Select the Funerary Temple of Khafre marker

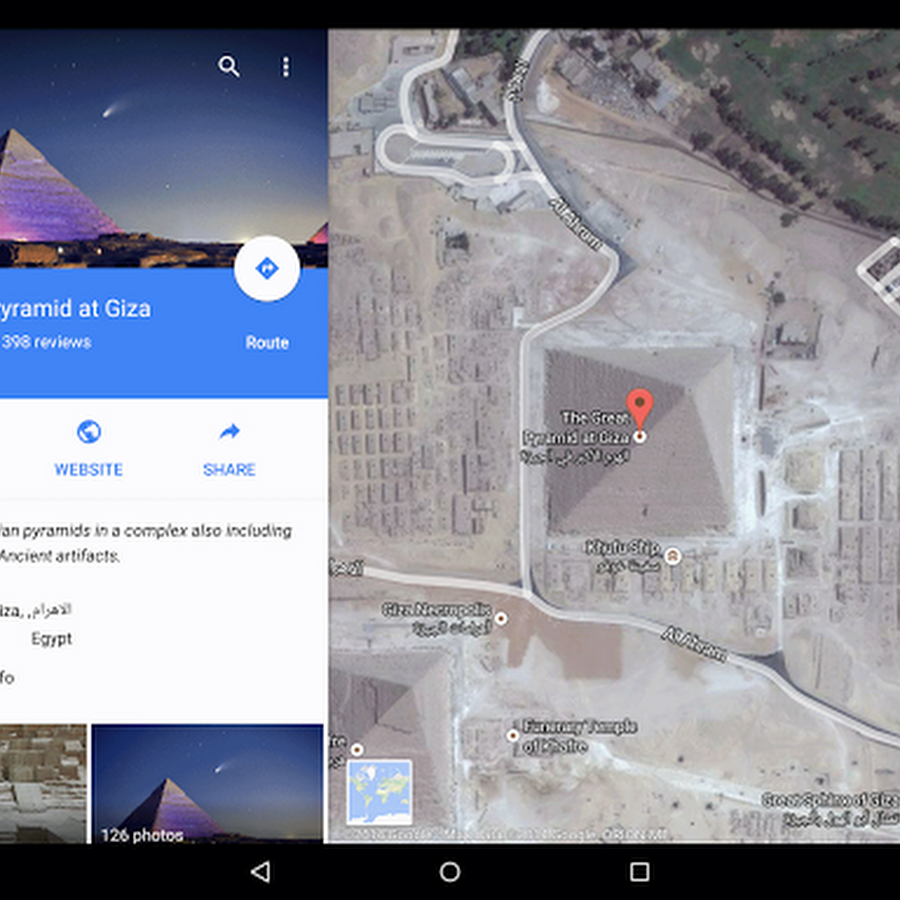point(513,735)
